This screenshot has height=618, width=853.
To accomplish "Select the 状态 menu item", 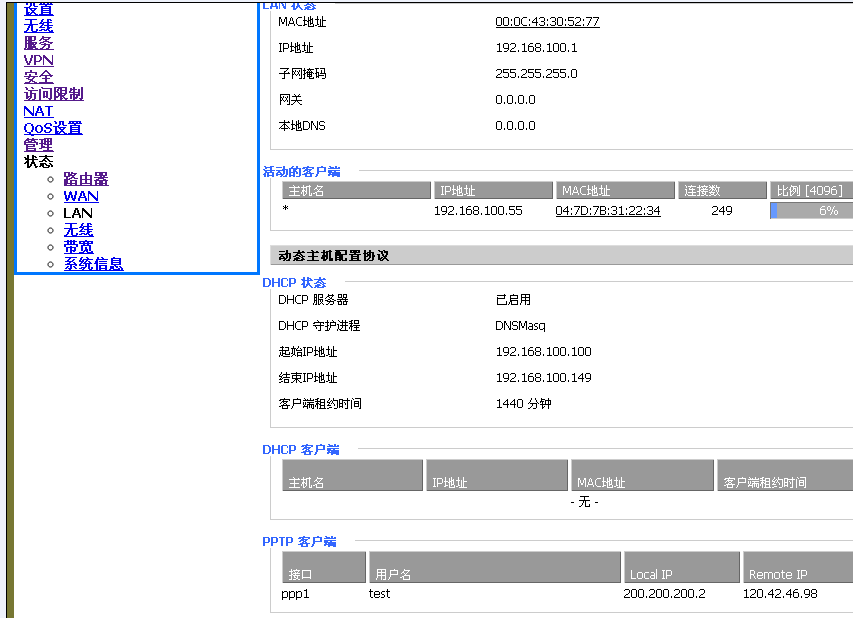I will 38,162.
